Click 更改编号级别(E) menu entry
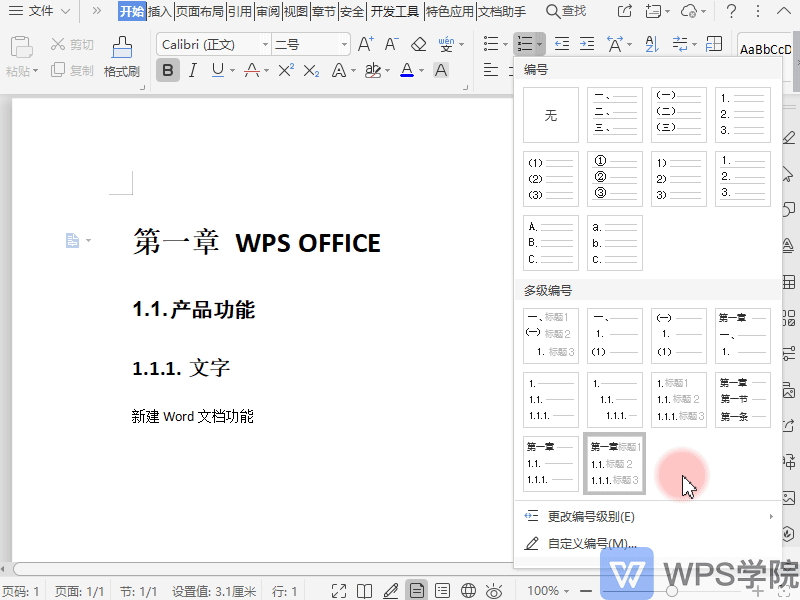Image resolution: width=800 pixels, height=600 pixels. tap(647, 516)
